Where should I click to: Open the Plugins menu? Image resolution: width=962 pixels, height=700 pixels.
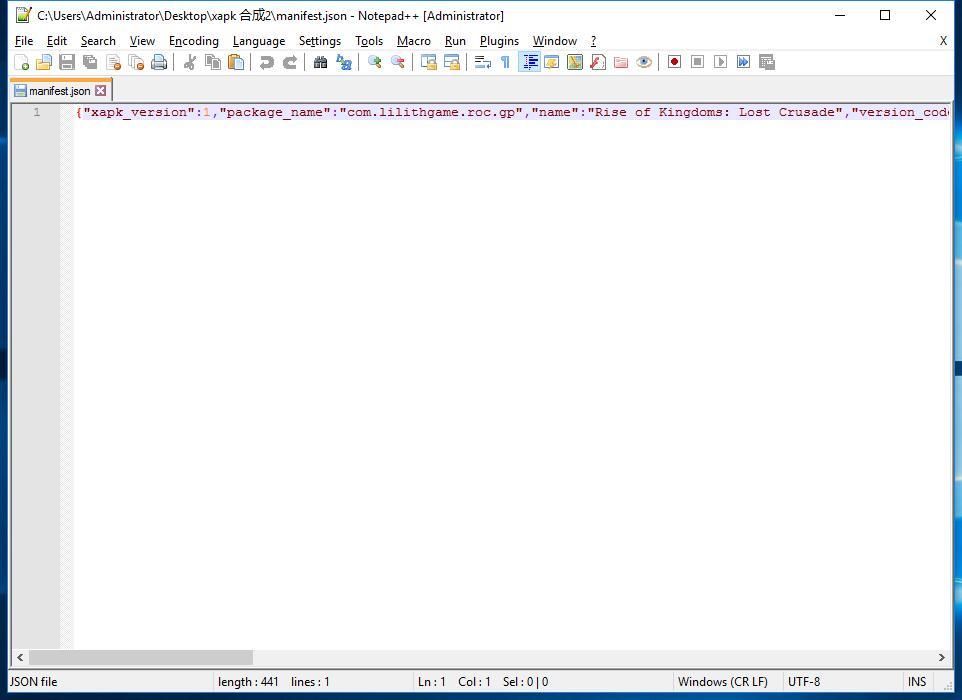[x=499, y=41]
